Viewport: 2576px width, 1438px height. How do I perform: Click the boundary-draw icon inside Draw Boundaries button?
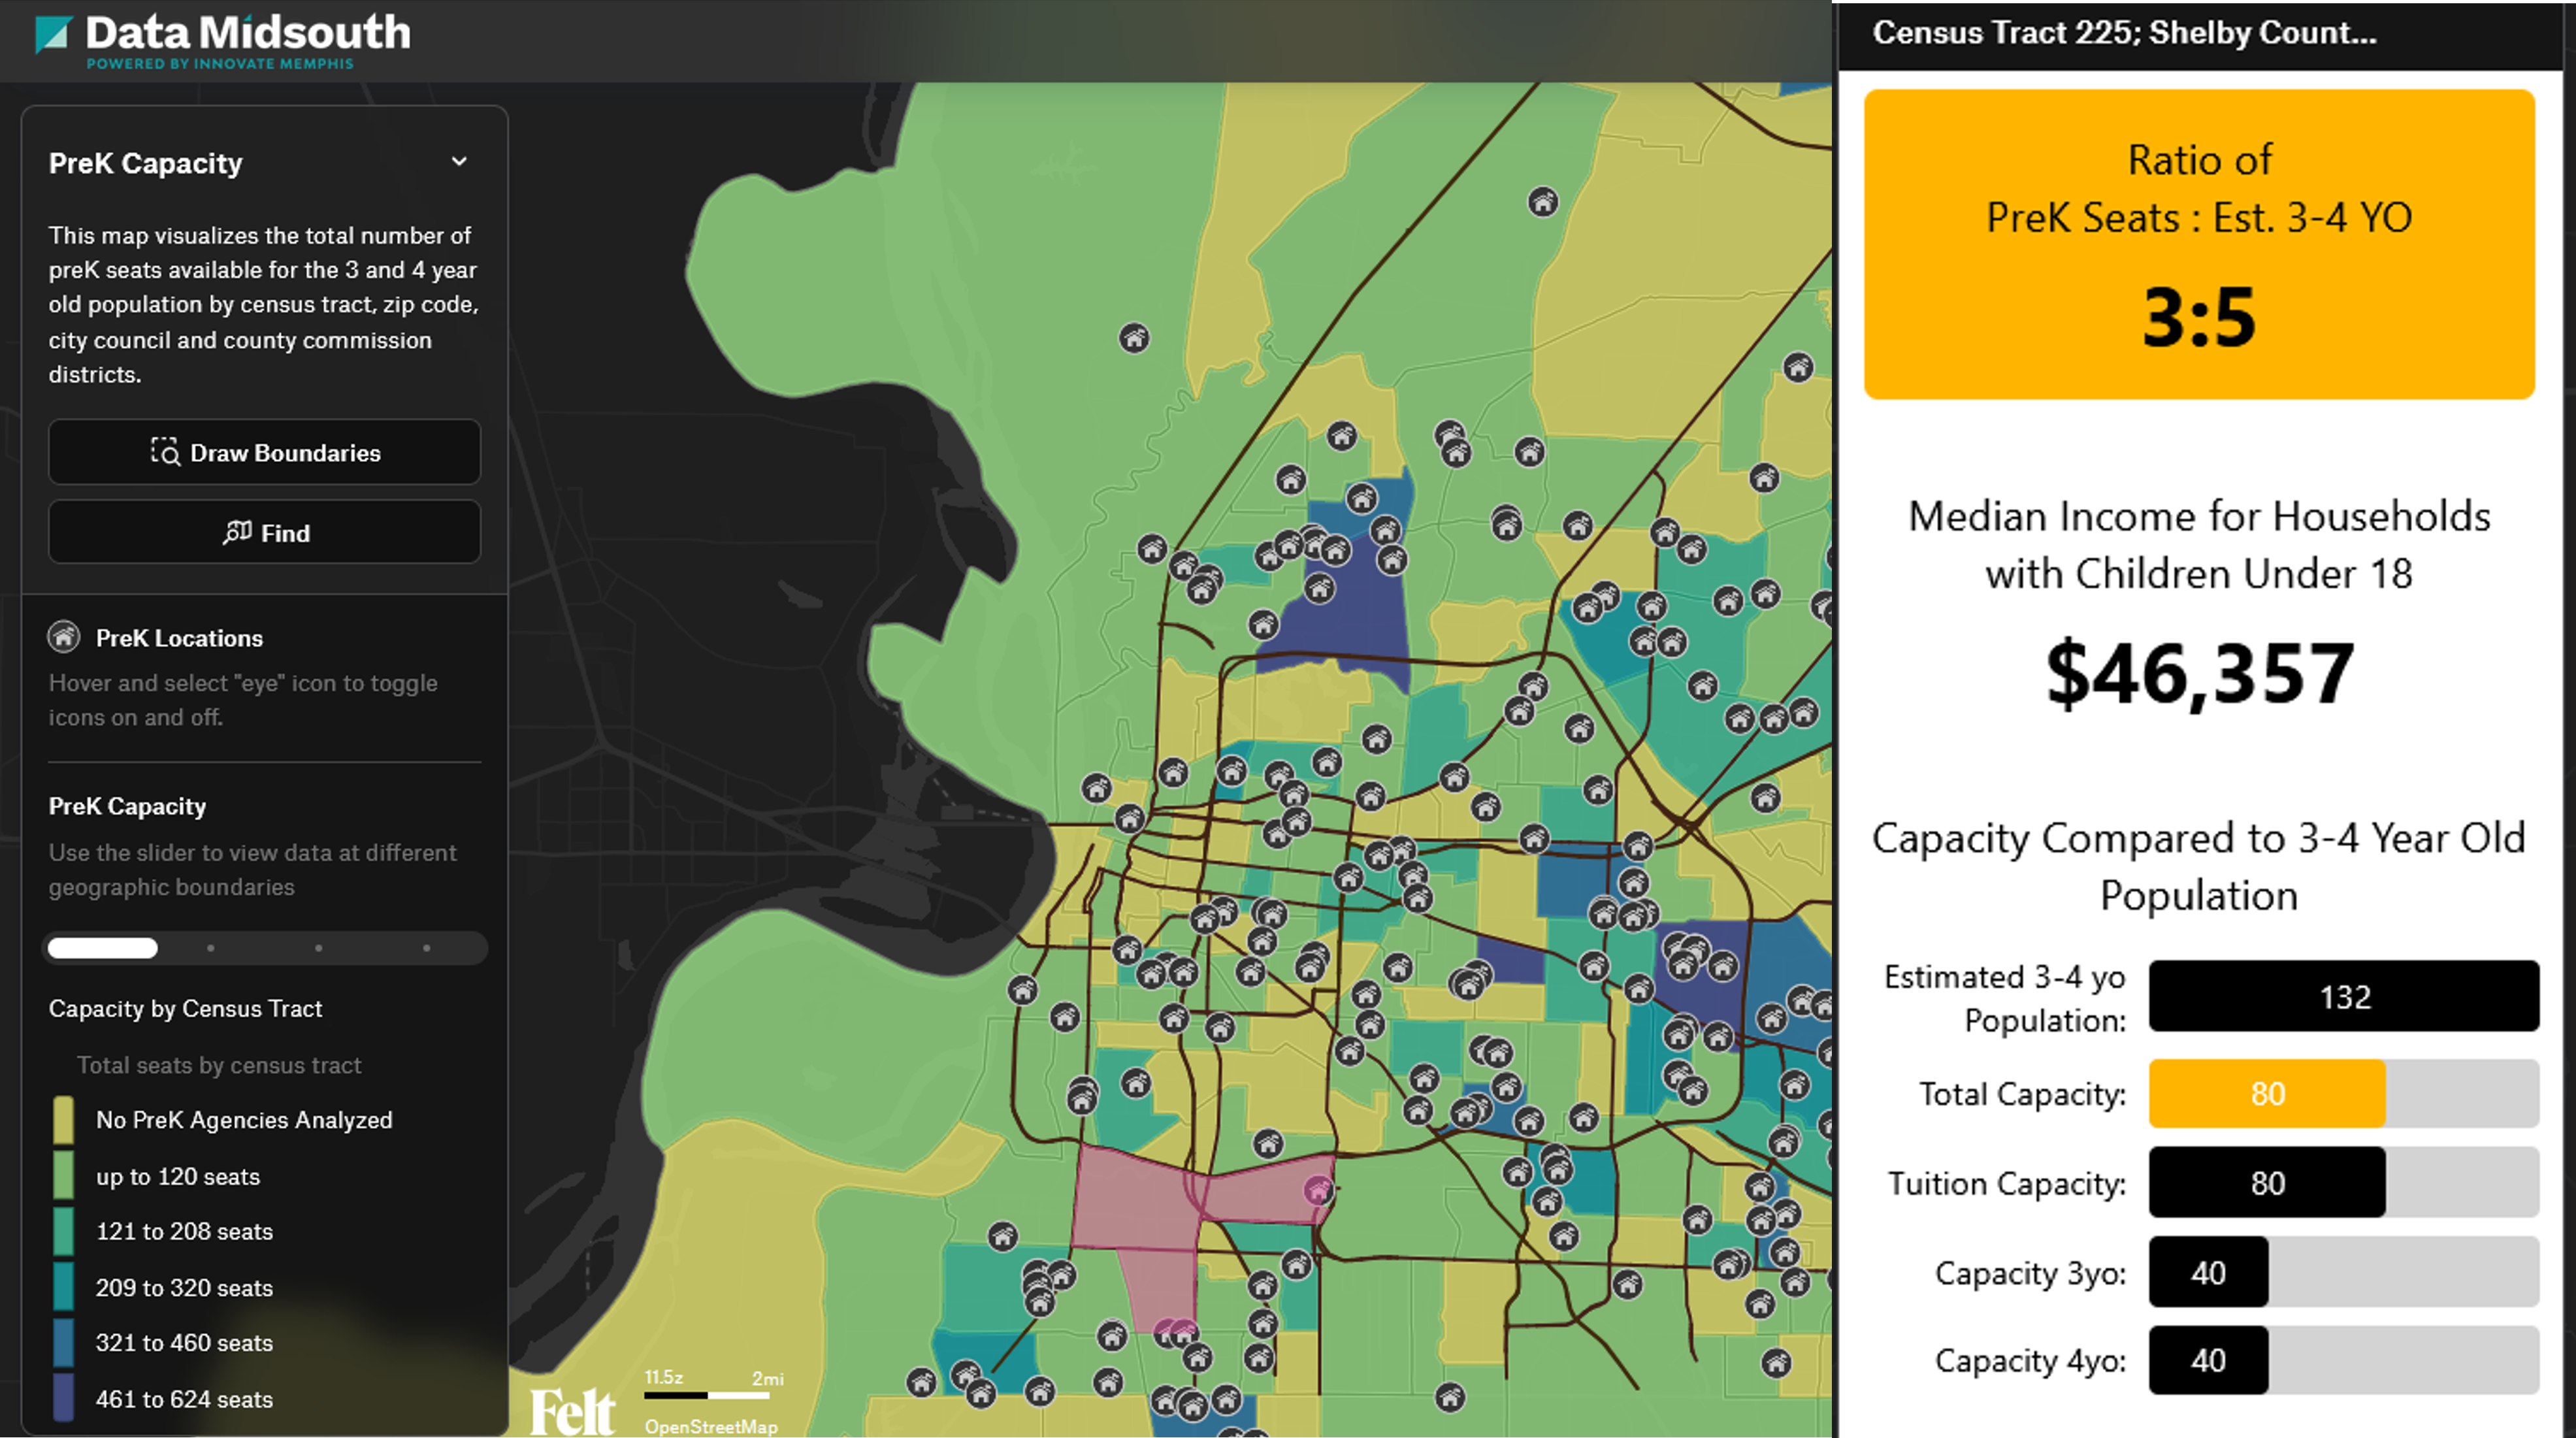tap(166, 452)
